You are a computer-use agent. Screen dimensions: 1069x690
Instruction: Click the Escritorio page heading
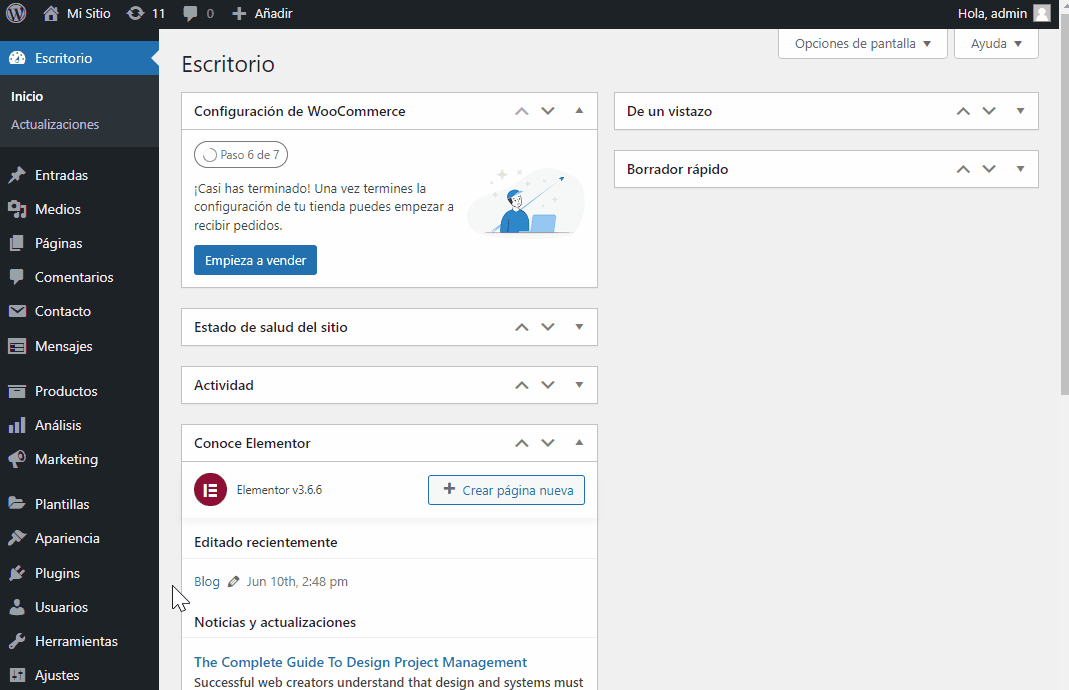228,64
